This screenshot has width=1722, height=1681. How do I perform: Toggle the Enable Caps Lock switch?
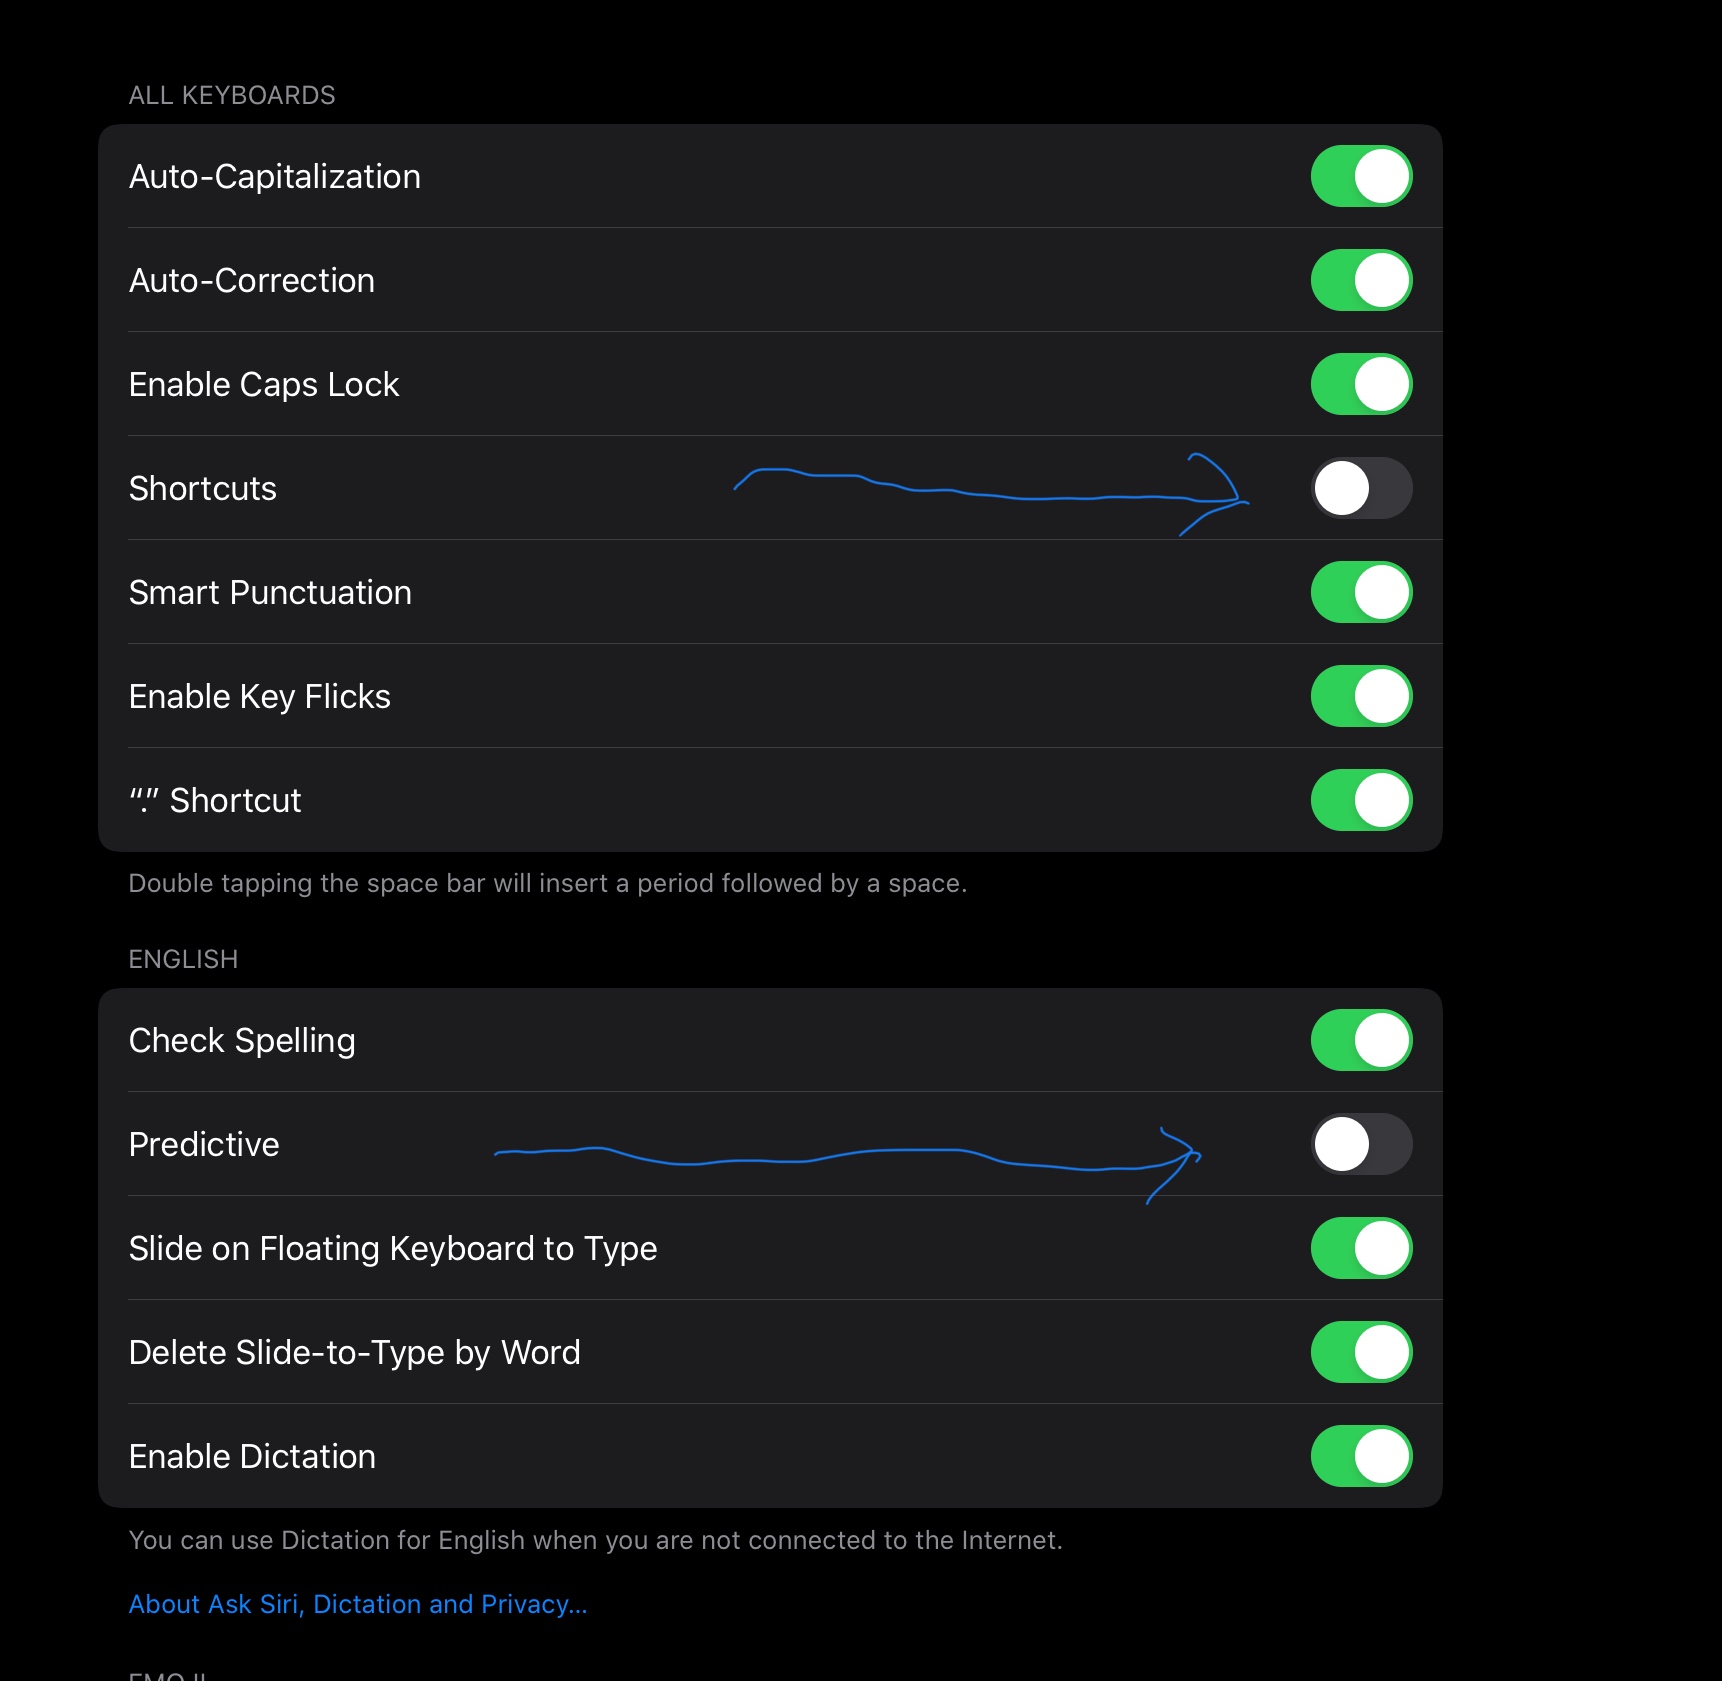tap(1361, 384)
